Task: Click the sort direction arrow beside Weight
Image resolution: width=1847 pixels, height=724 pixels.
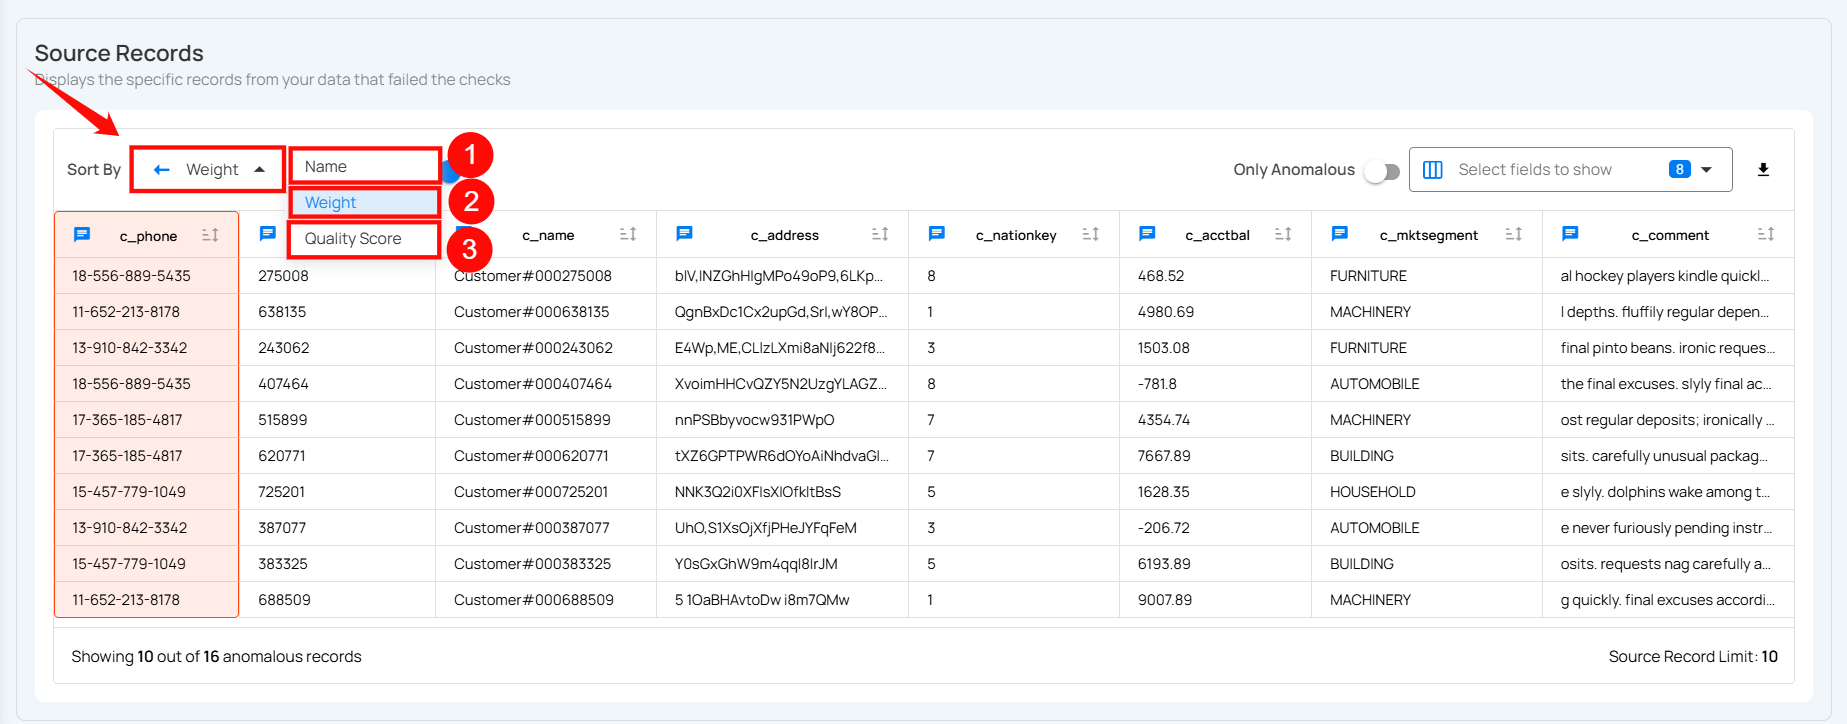Action: 161,170
